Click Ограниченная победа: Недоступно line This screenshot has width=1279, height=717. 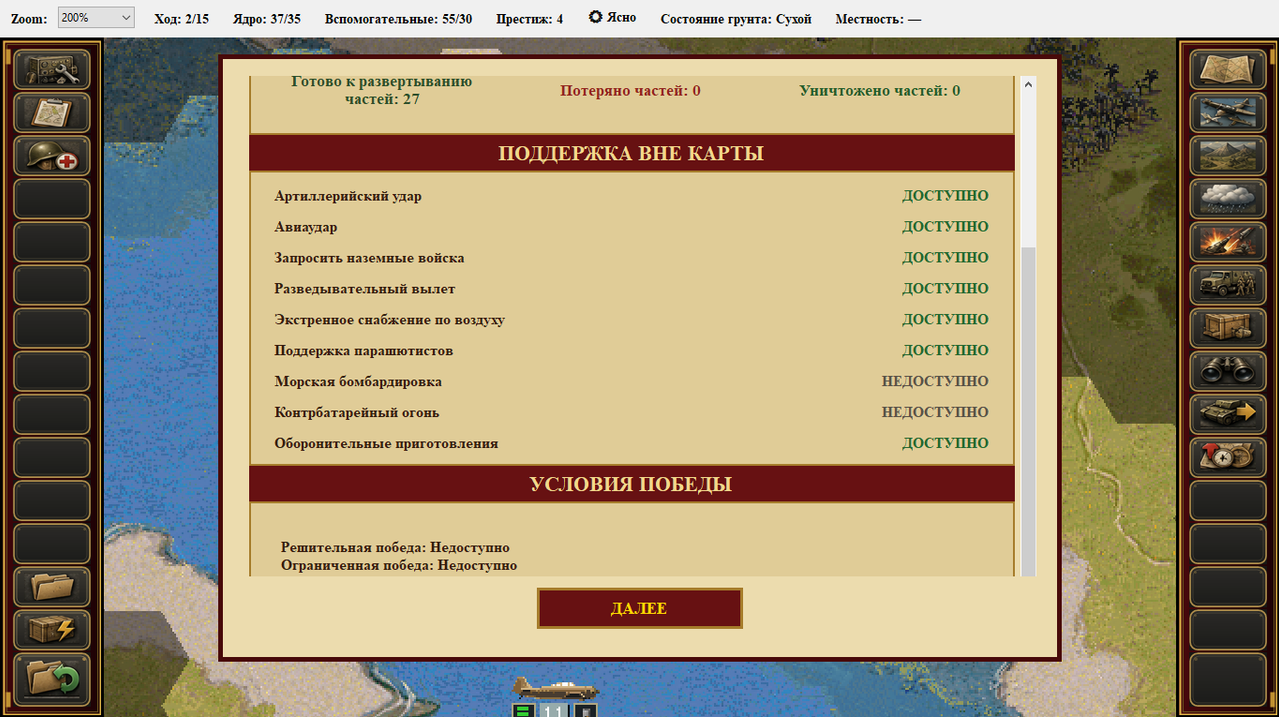tap(399, 566)
